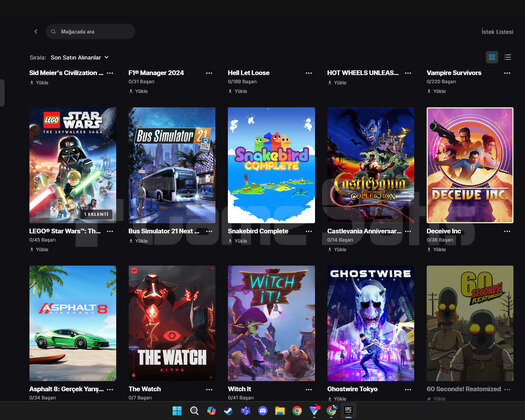
Task: Switch library to list view
Action: (x=508, y=57)
